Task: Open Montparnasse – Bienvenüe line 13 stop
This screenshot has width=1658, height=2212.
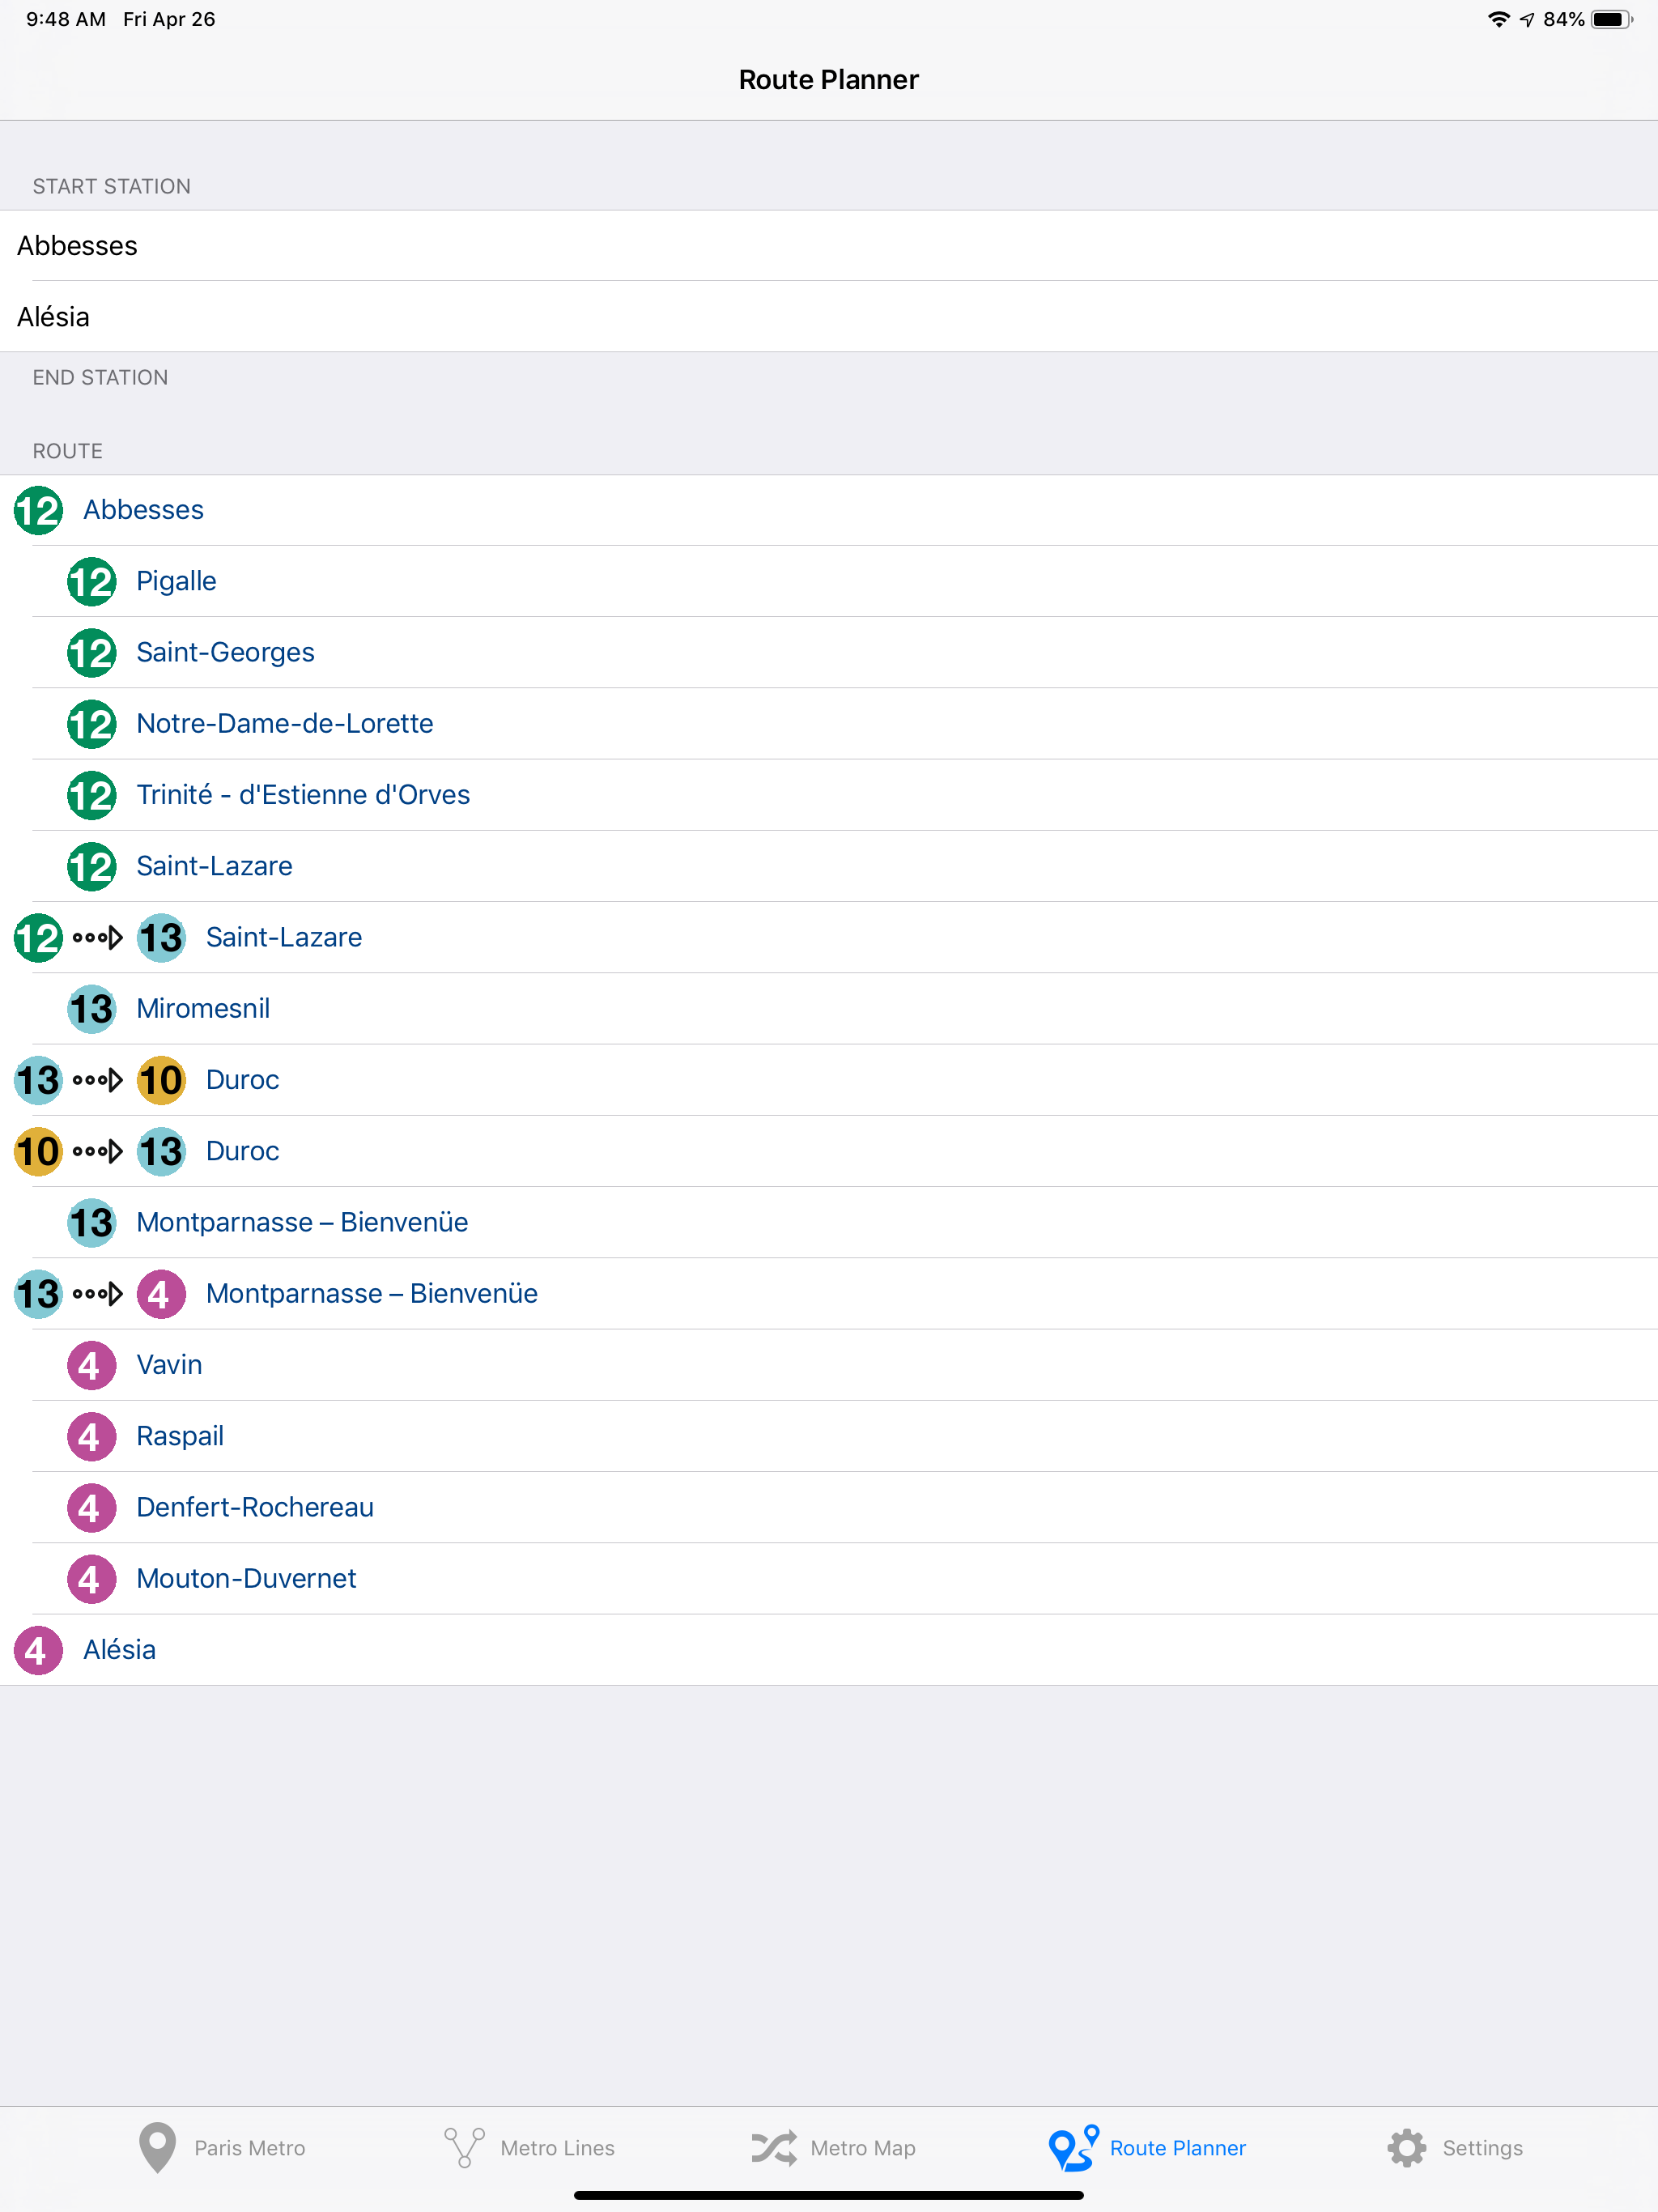Action: click(829, 1222)
